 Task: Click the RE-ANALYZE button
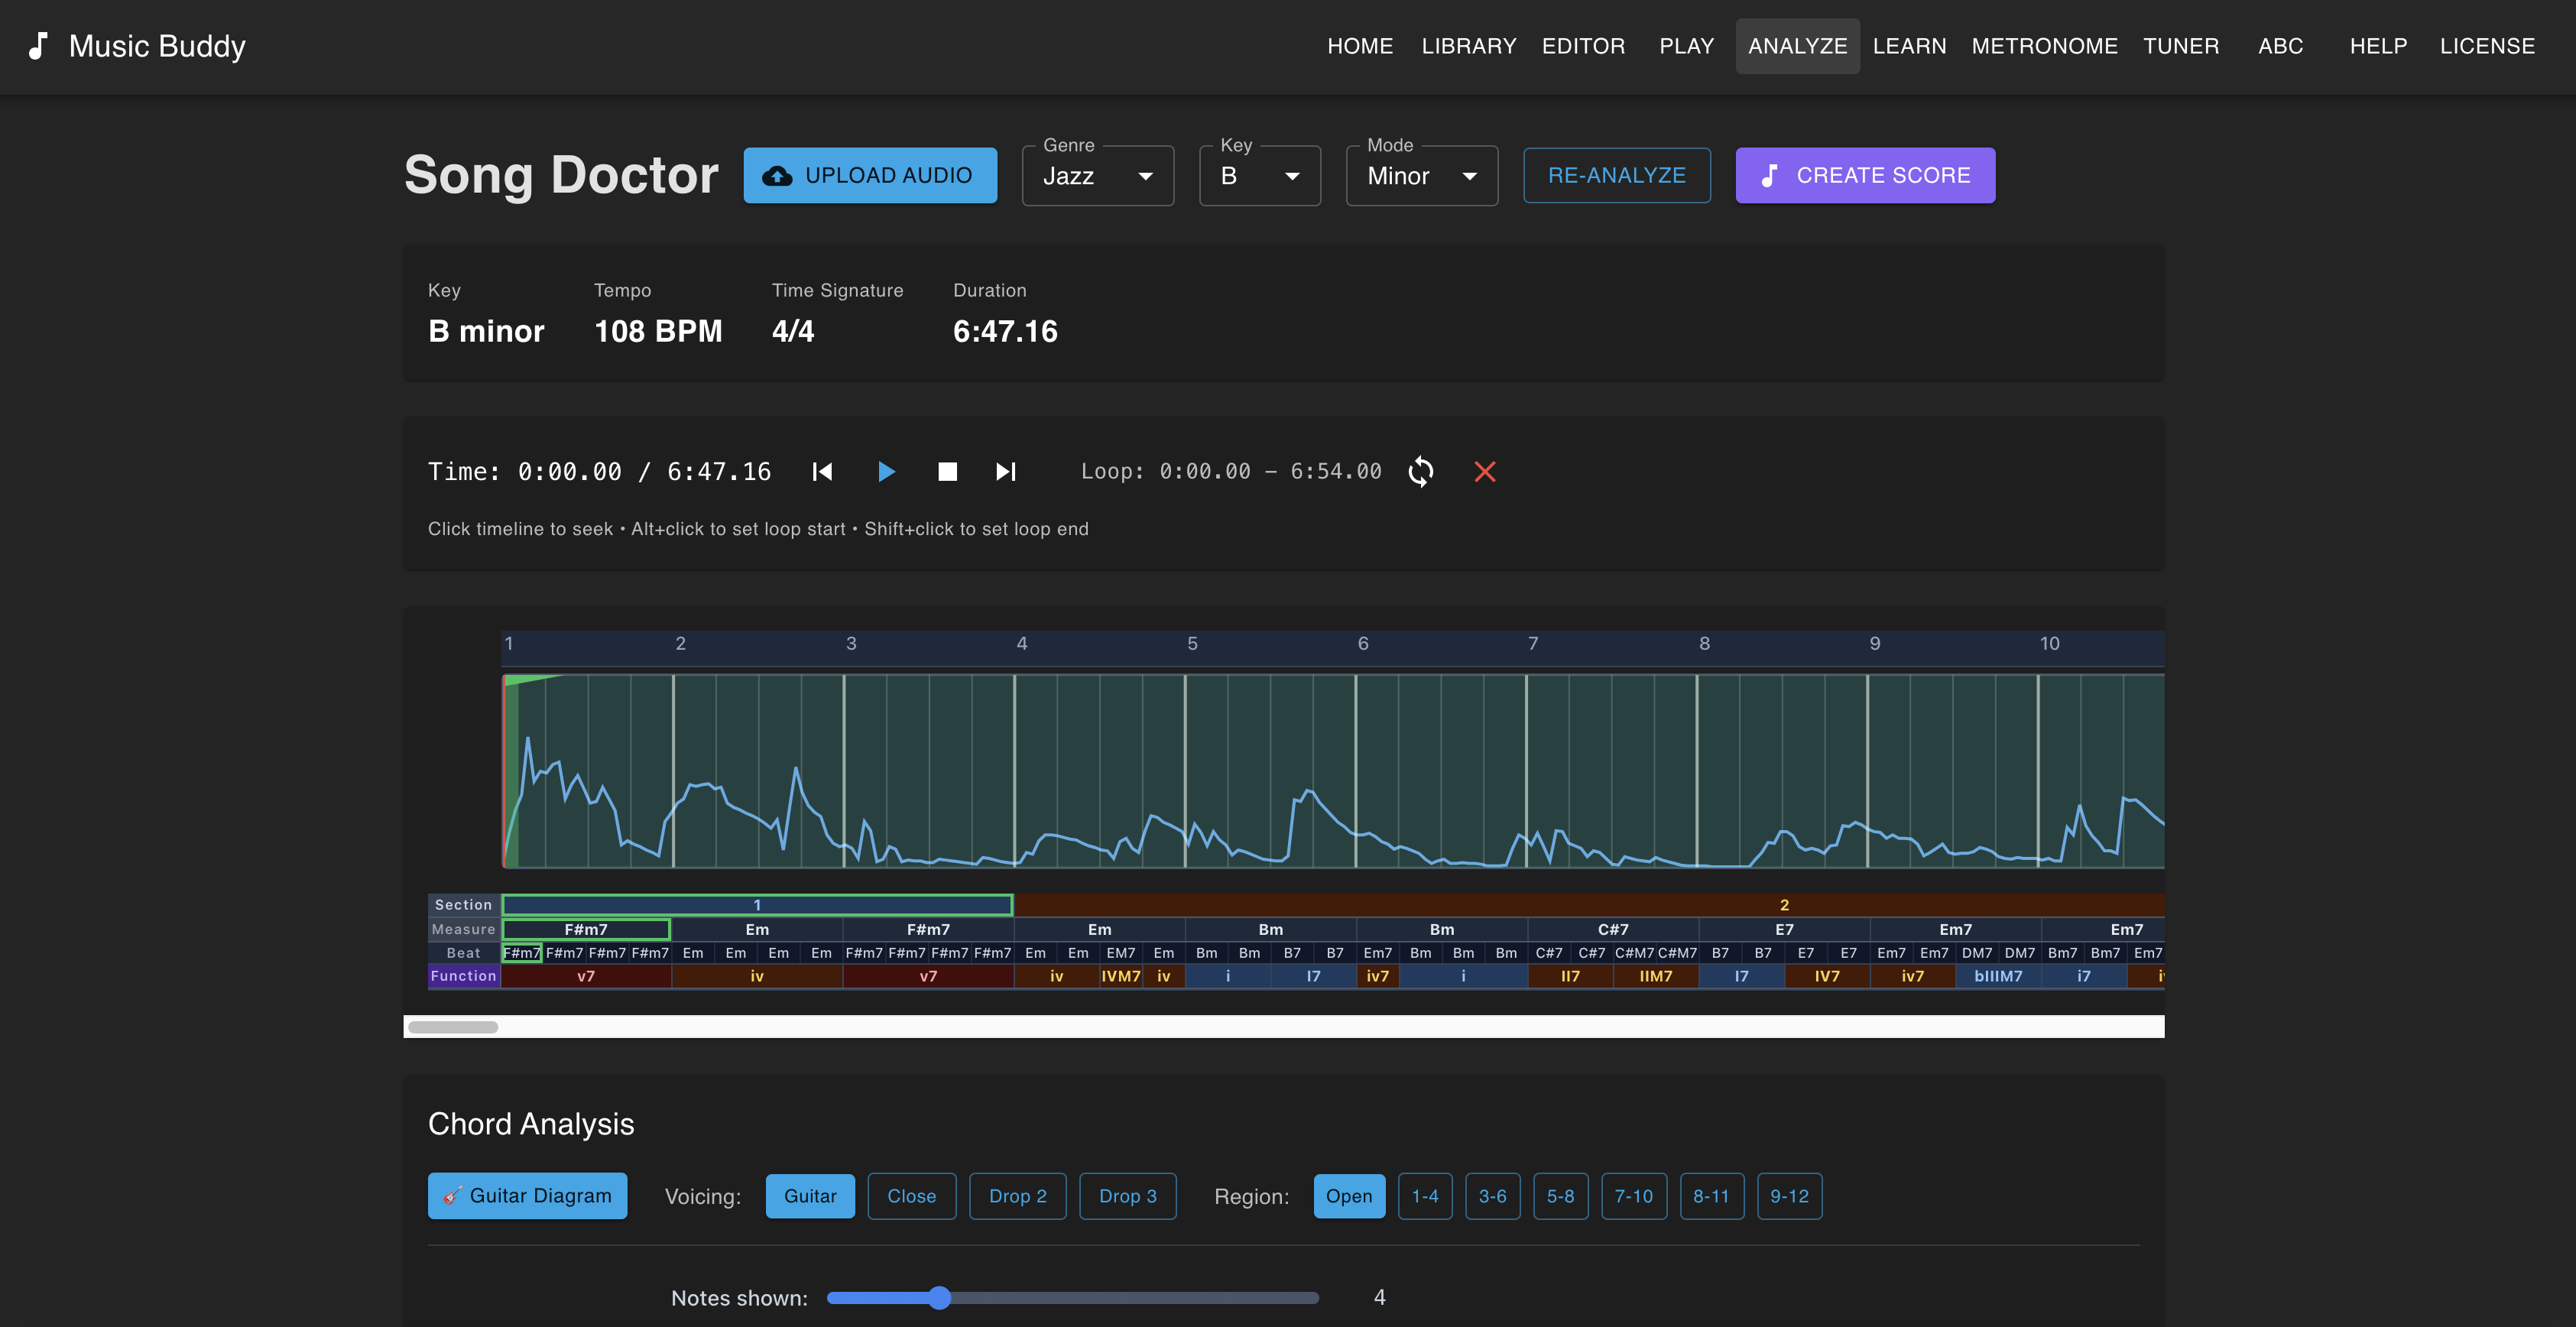click(1616, 176)
